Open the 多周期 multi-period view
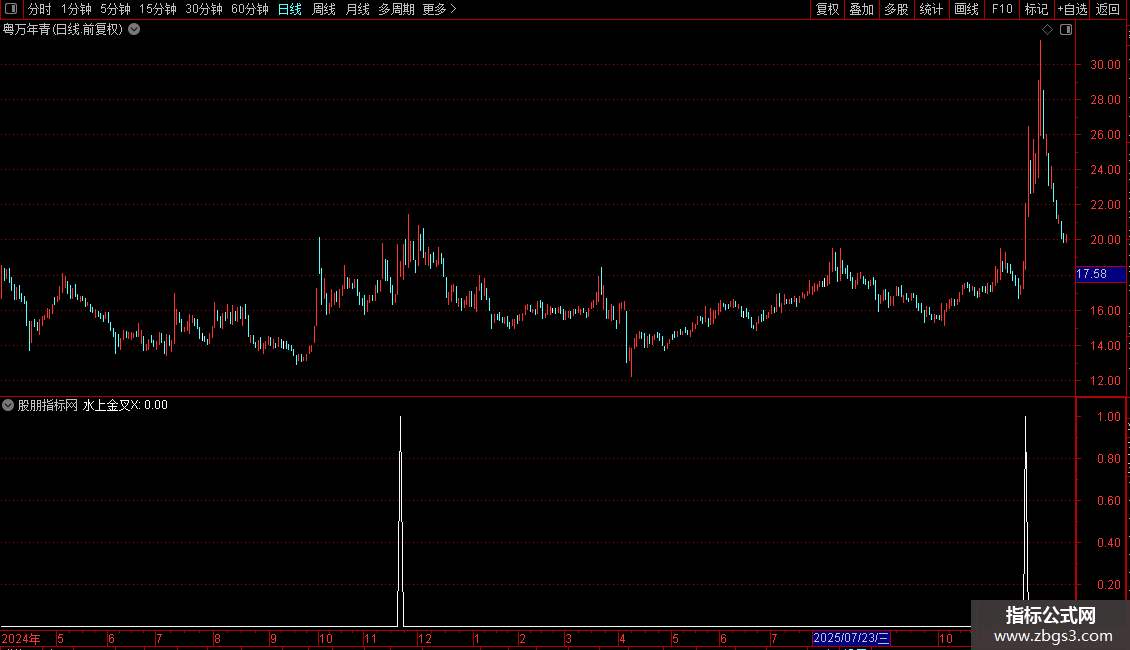 click(x=396, y=9)
